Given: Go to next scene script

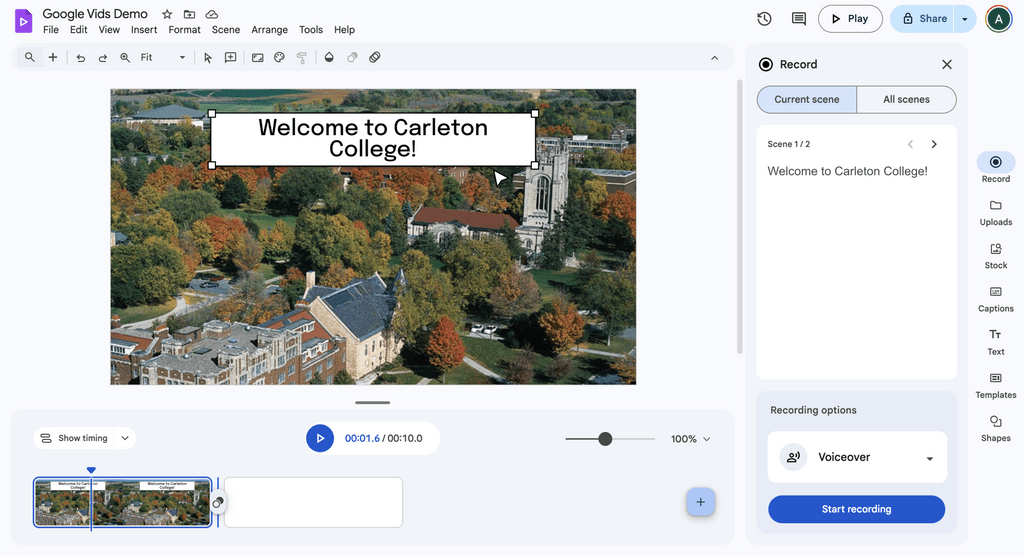Looking at the screenshot, I should click(x=934, y=144).
